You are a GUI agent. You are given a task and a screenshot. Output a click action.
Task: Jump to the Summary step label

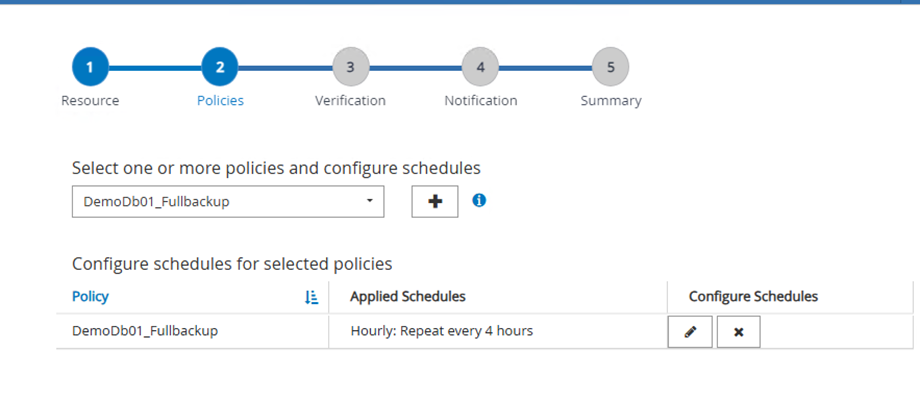pos(611,101)
